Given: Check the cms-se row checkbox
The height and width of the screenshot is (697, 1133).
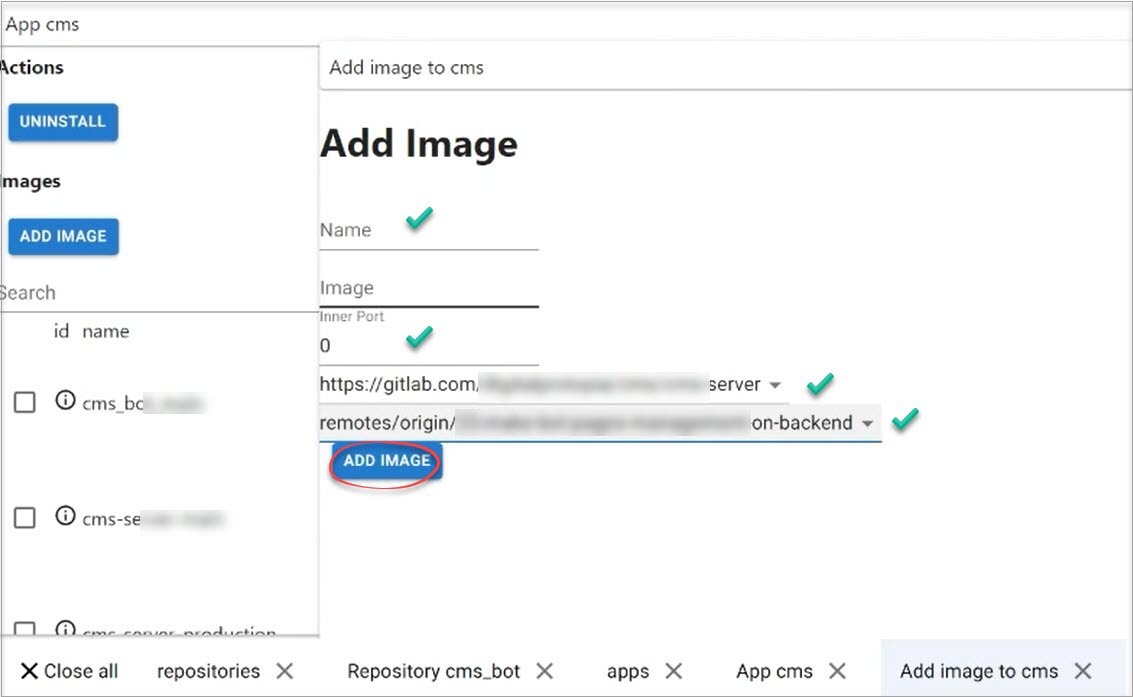Looking at the screenshot, I should pos(25,517).
